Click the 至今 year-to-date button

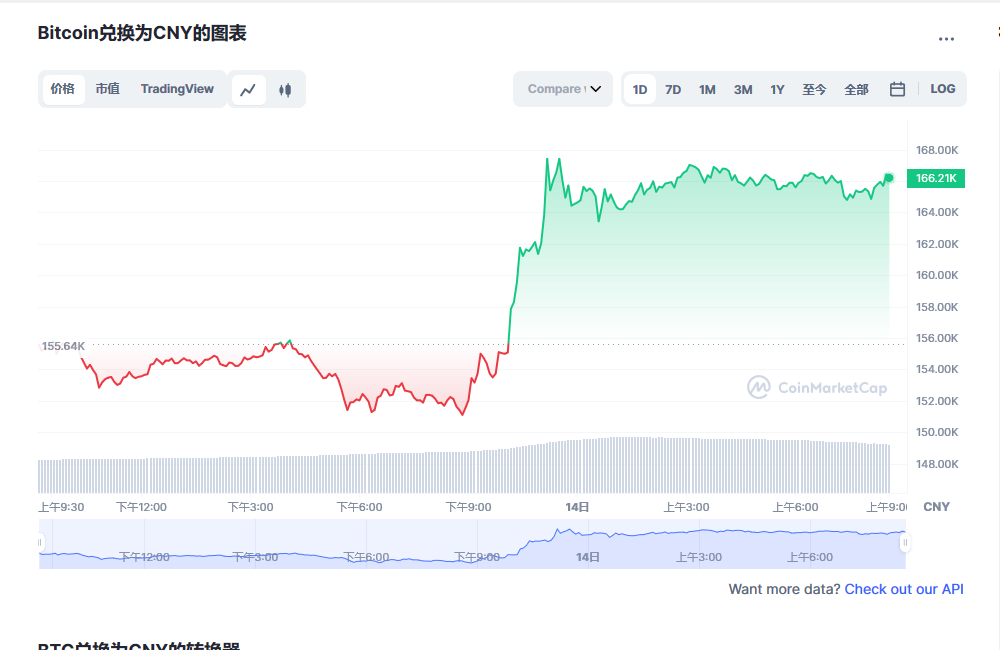point(814,89)
